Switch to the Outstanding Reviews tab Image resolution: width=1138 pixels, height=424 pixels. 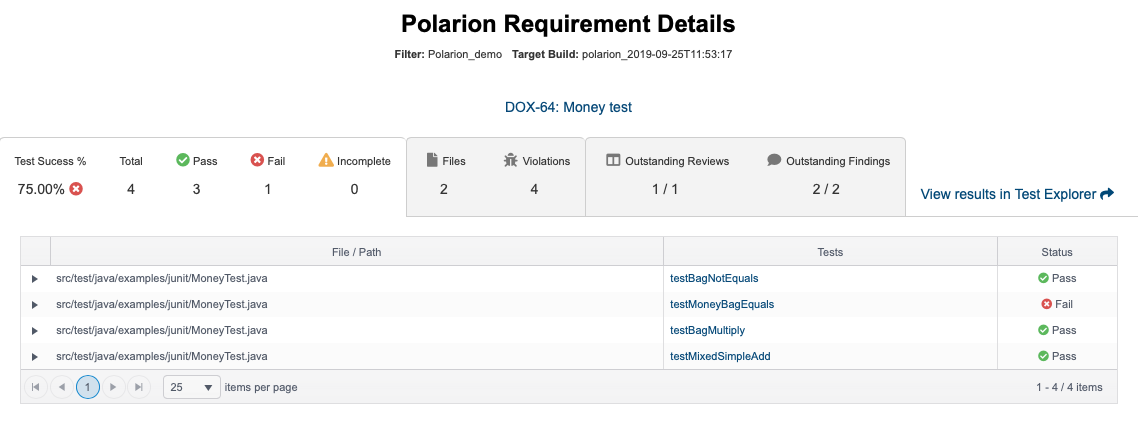[x=745, y=176]
